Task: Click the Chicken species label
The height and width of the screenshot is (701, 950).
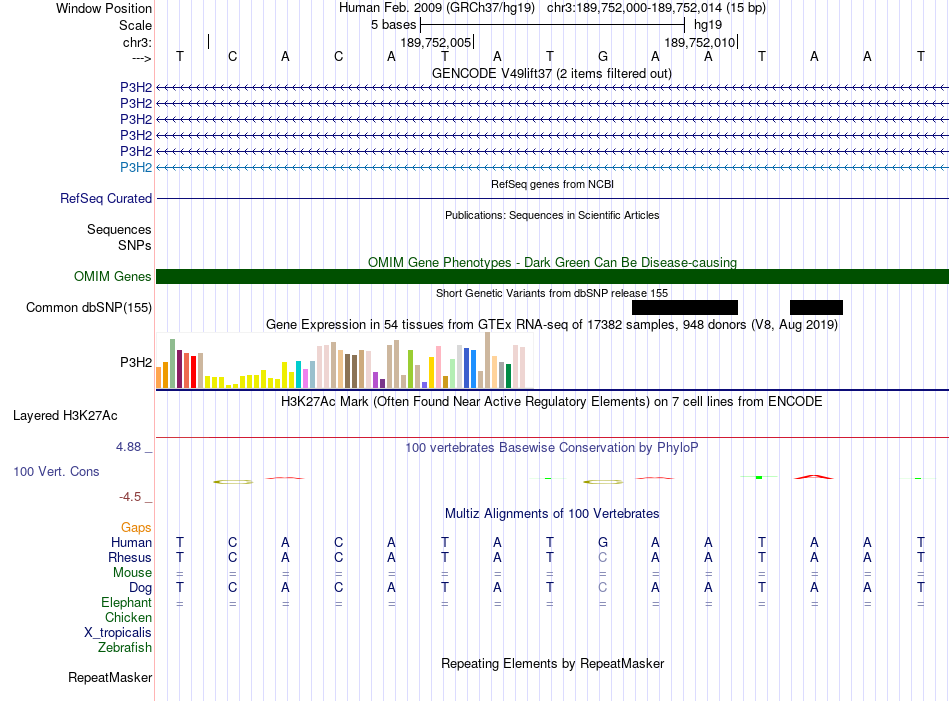Action: 128,617
